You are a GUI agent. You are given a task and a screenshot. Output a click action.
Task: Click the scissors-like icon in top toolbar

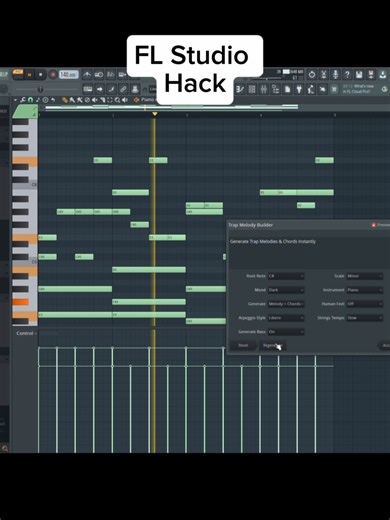tap(323, 74)
